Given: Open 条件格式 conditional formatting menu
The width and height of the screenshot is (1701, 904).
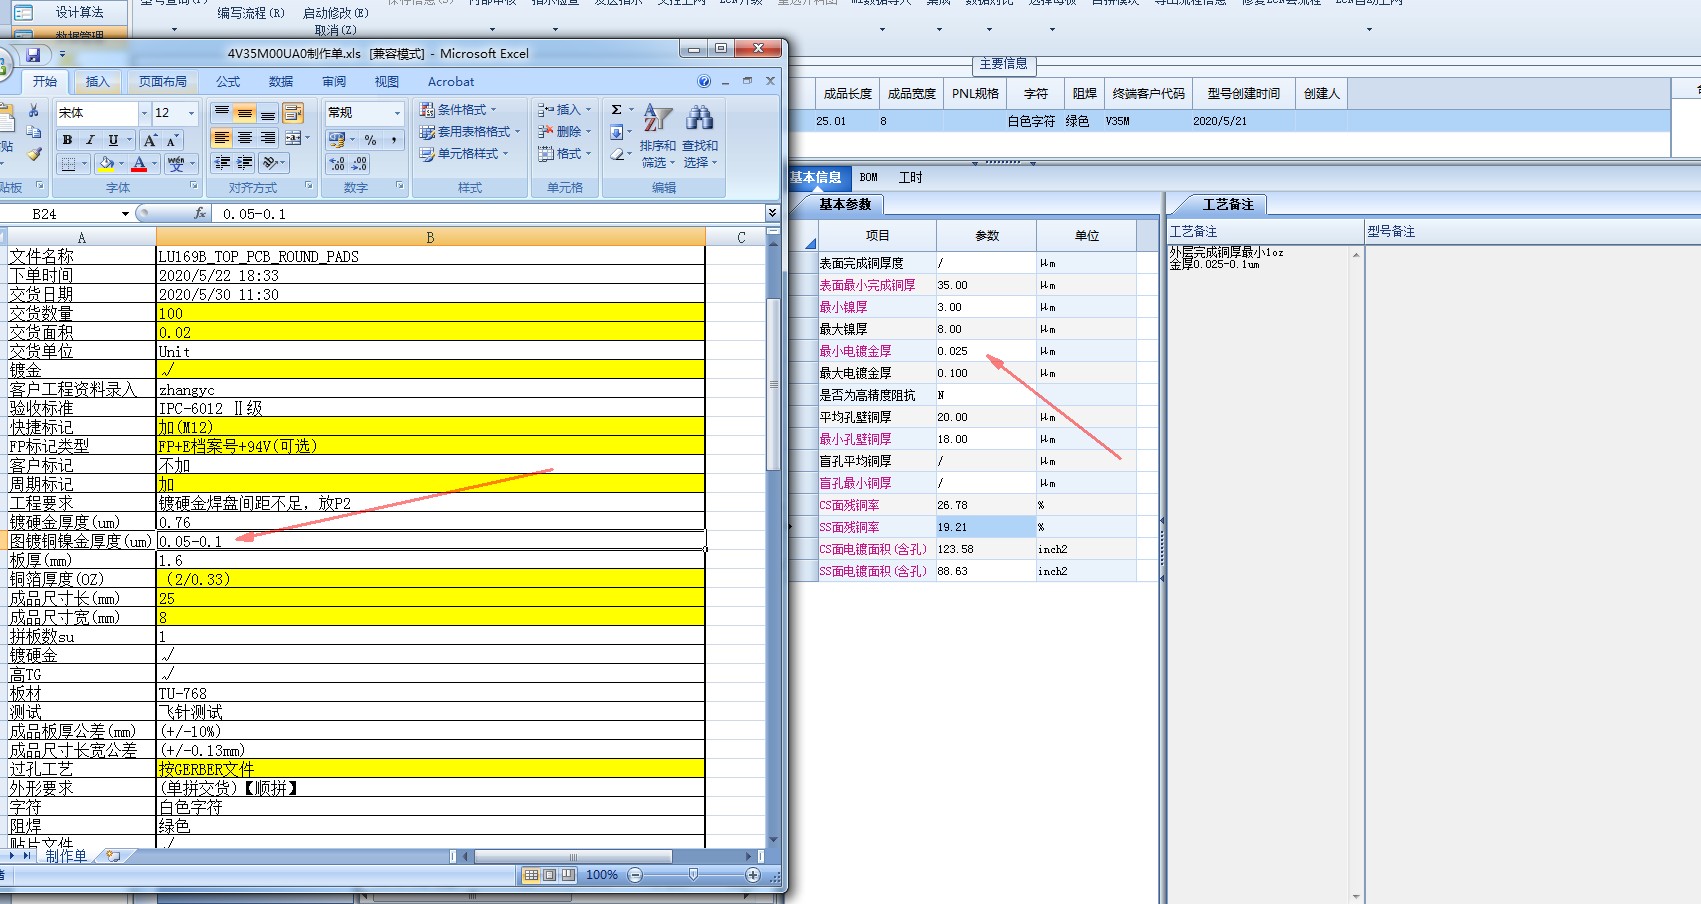Looking at the screenshot, I should click(x=458, y=109).
